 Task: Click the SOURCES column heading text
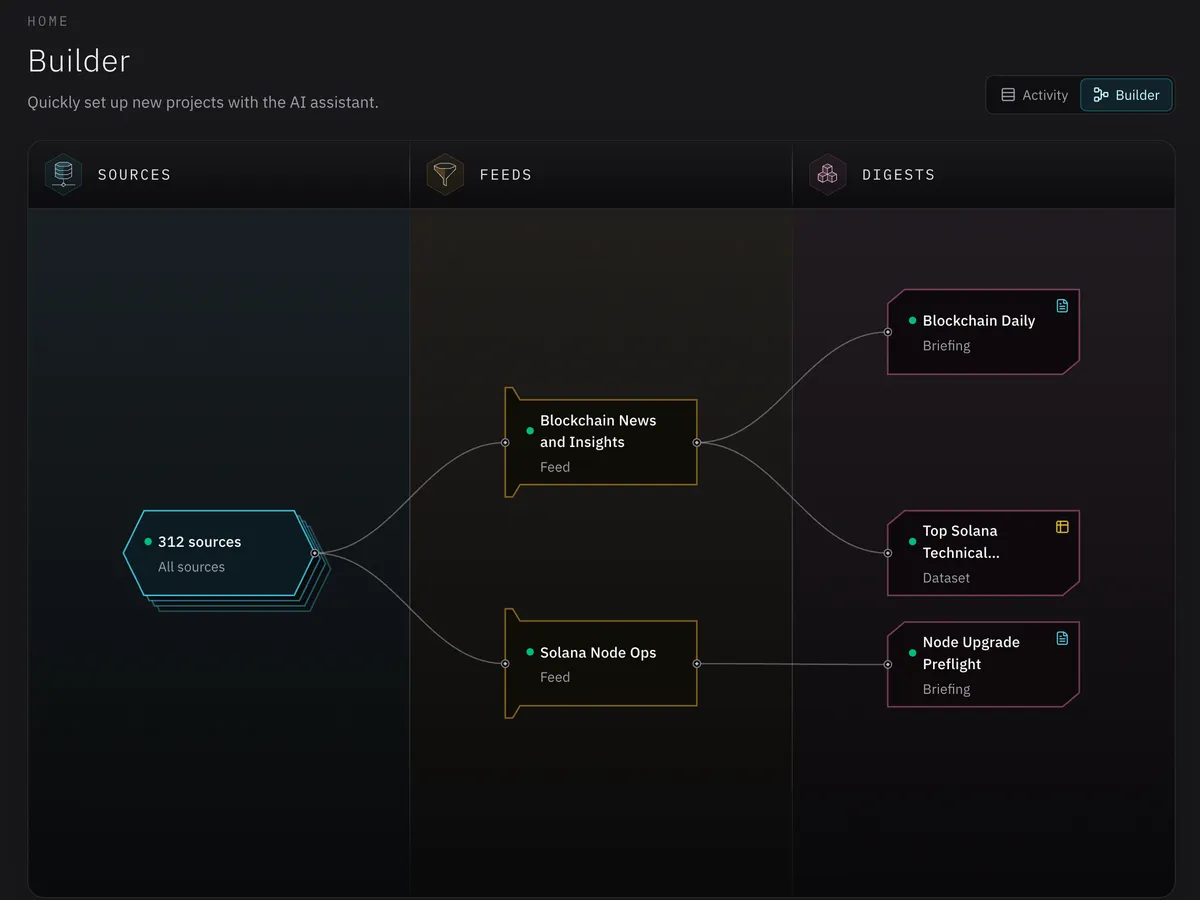(134, 175)
